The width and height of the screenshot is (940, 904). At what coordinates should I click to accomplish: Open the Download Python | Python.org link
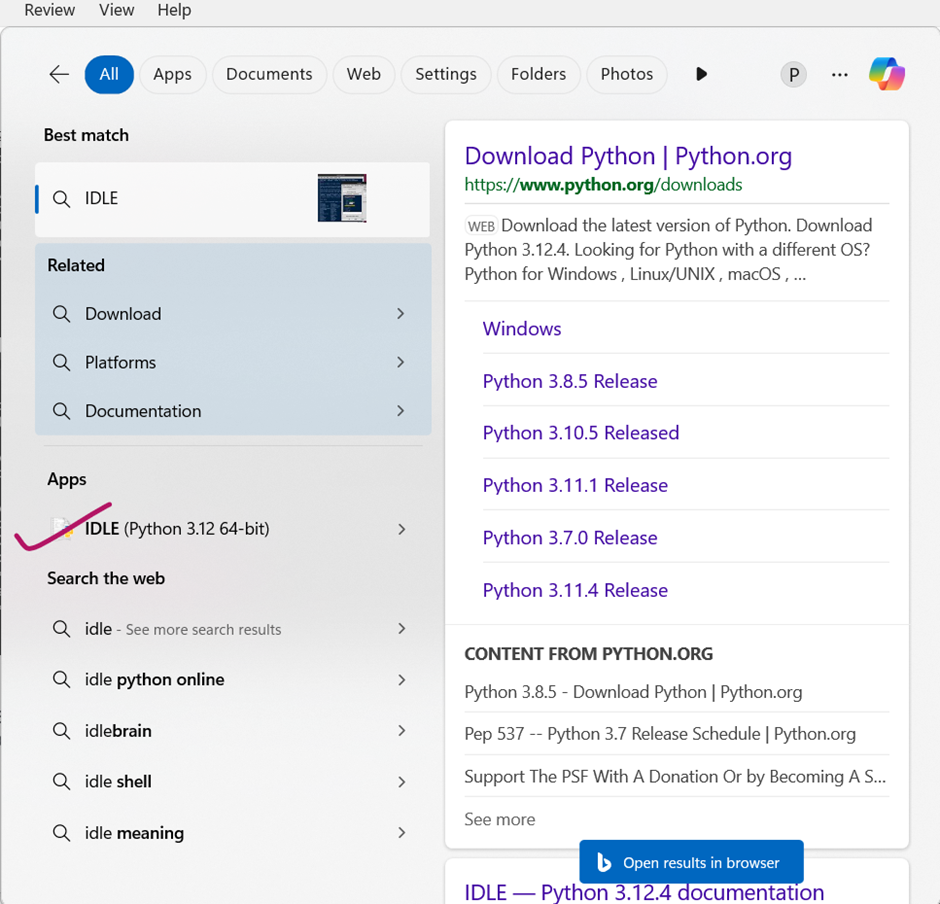pos(628,156)
